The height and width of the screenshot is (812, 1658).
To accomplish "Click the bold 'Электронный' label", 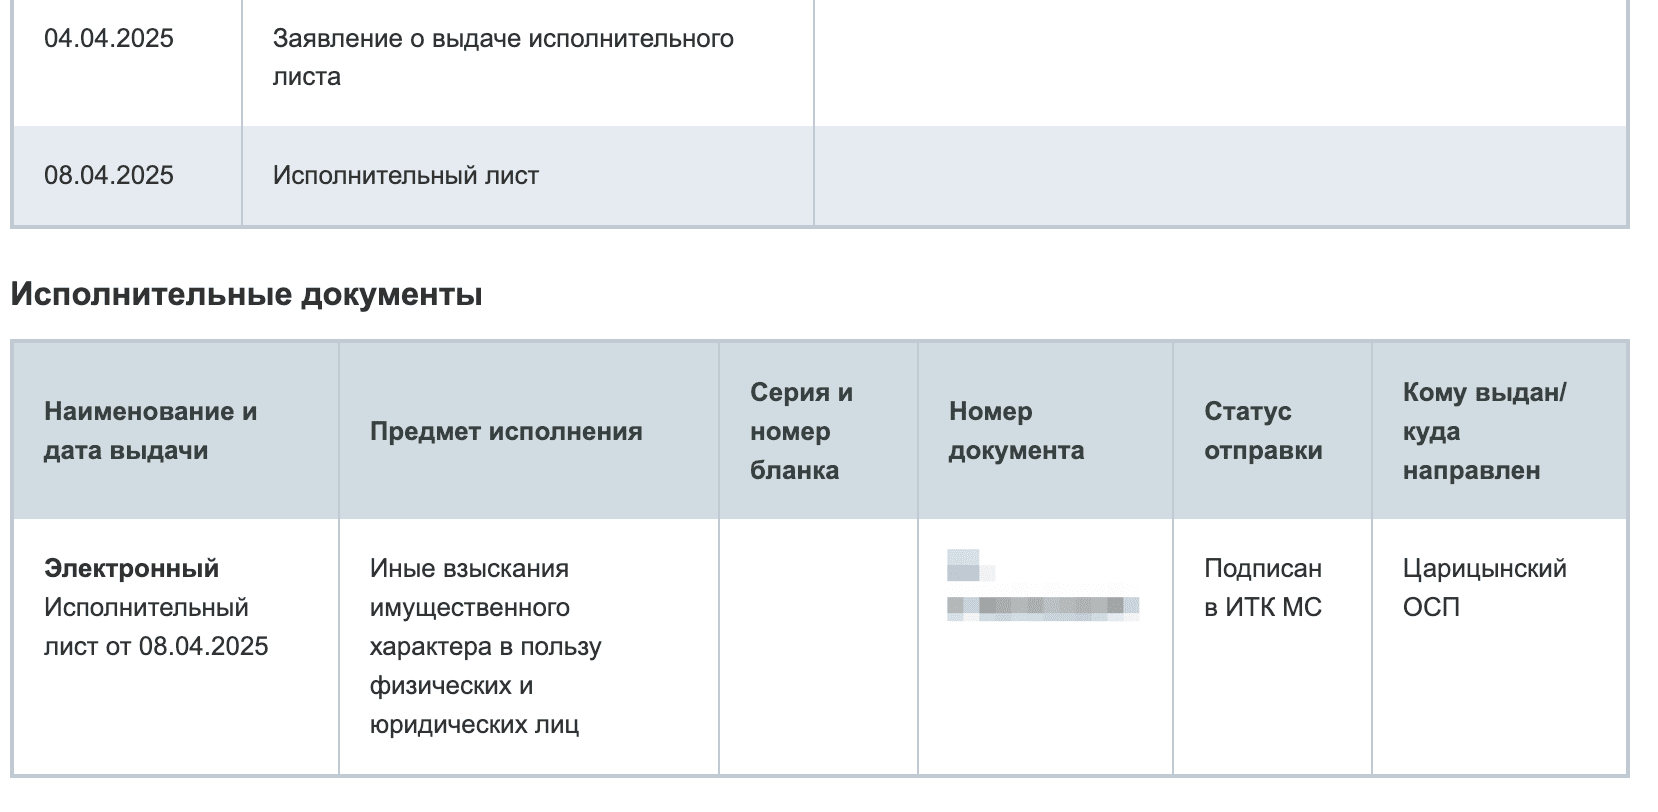I will coord(131,568).
